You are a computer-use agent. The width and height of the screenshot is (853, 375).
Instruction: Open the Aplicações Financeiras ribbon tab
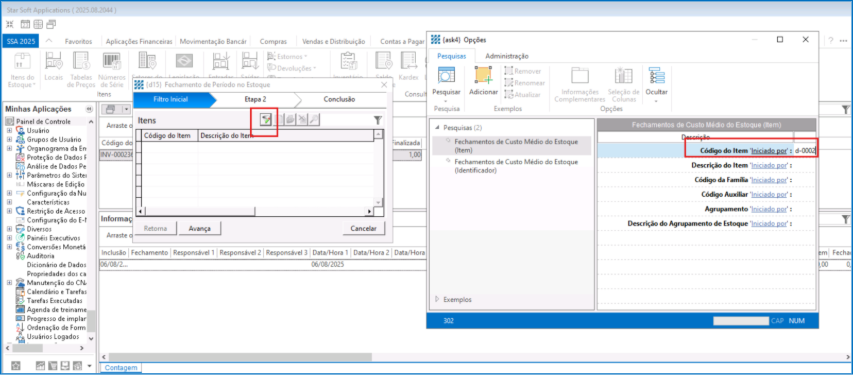tap(139, 41)
